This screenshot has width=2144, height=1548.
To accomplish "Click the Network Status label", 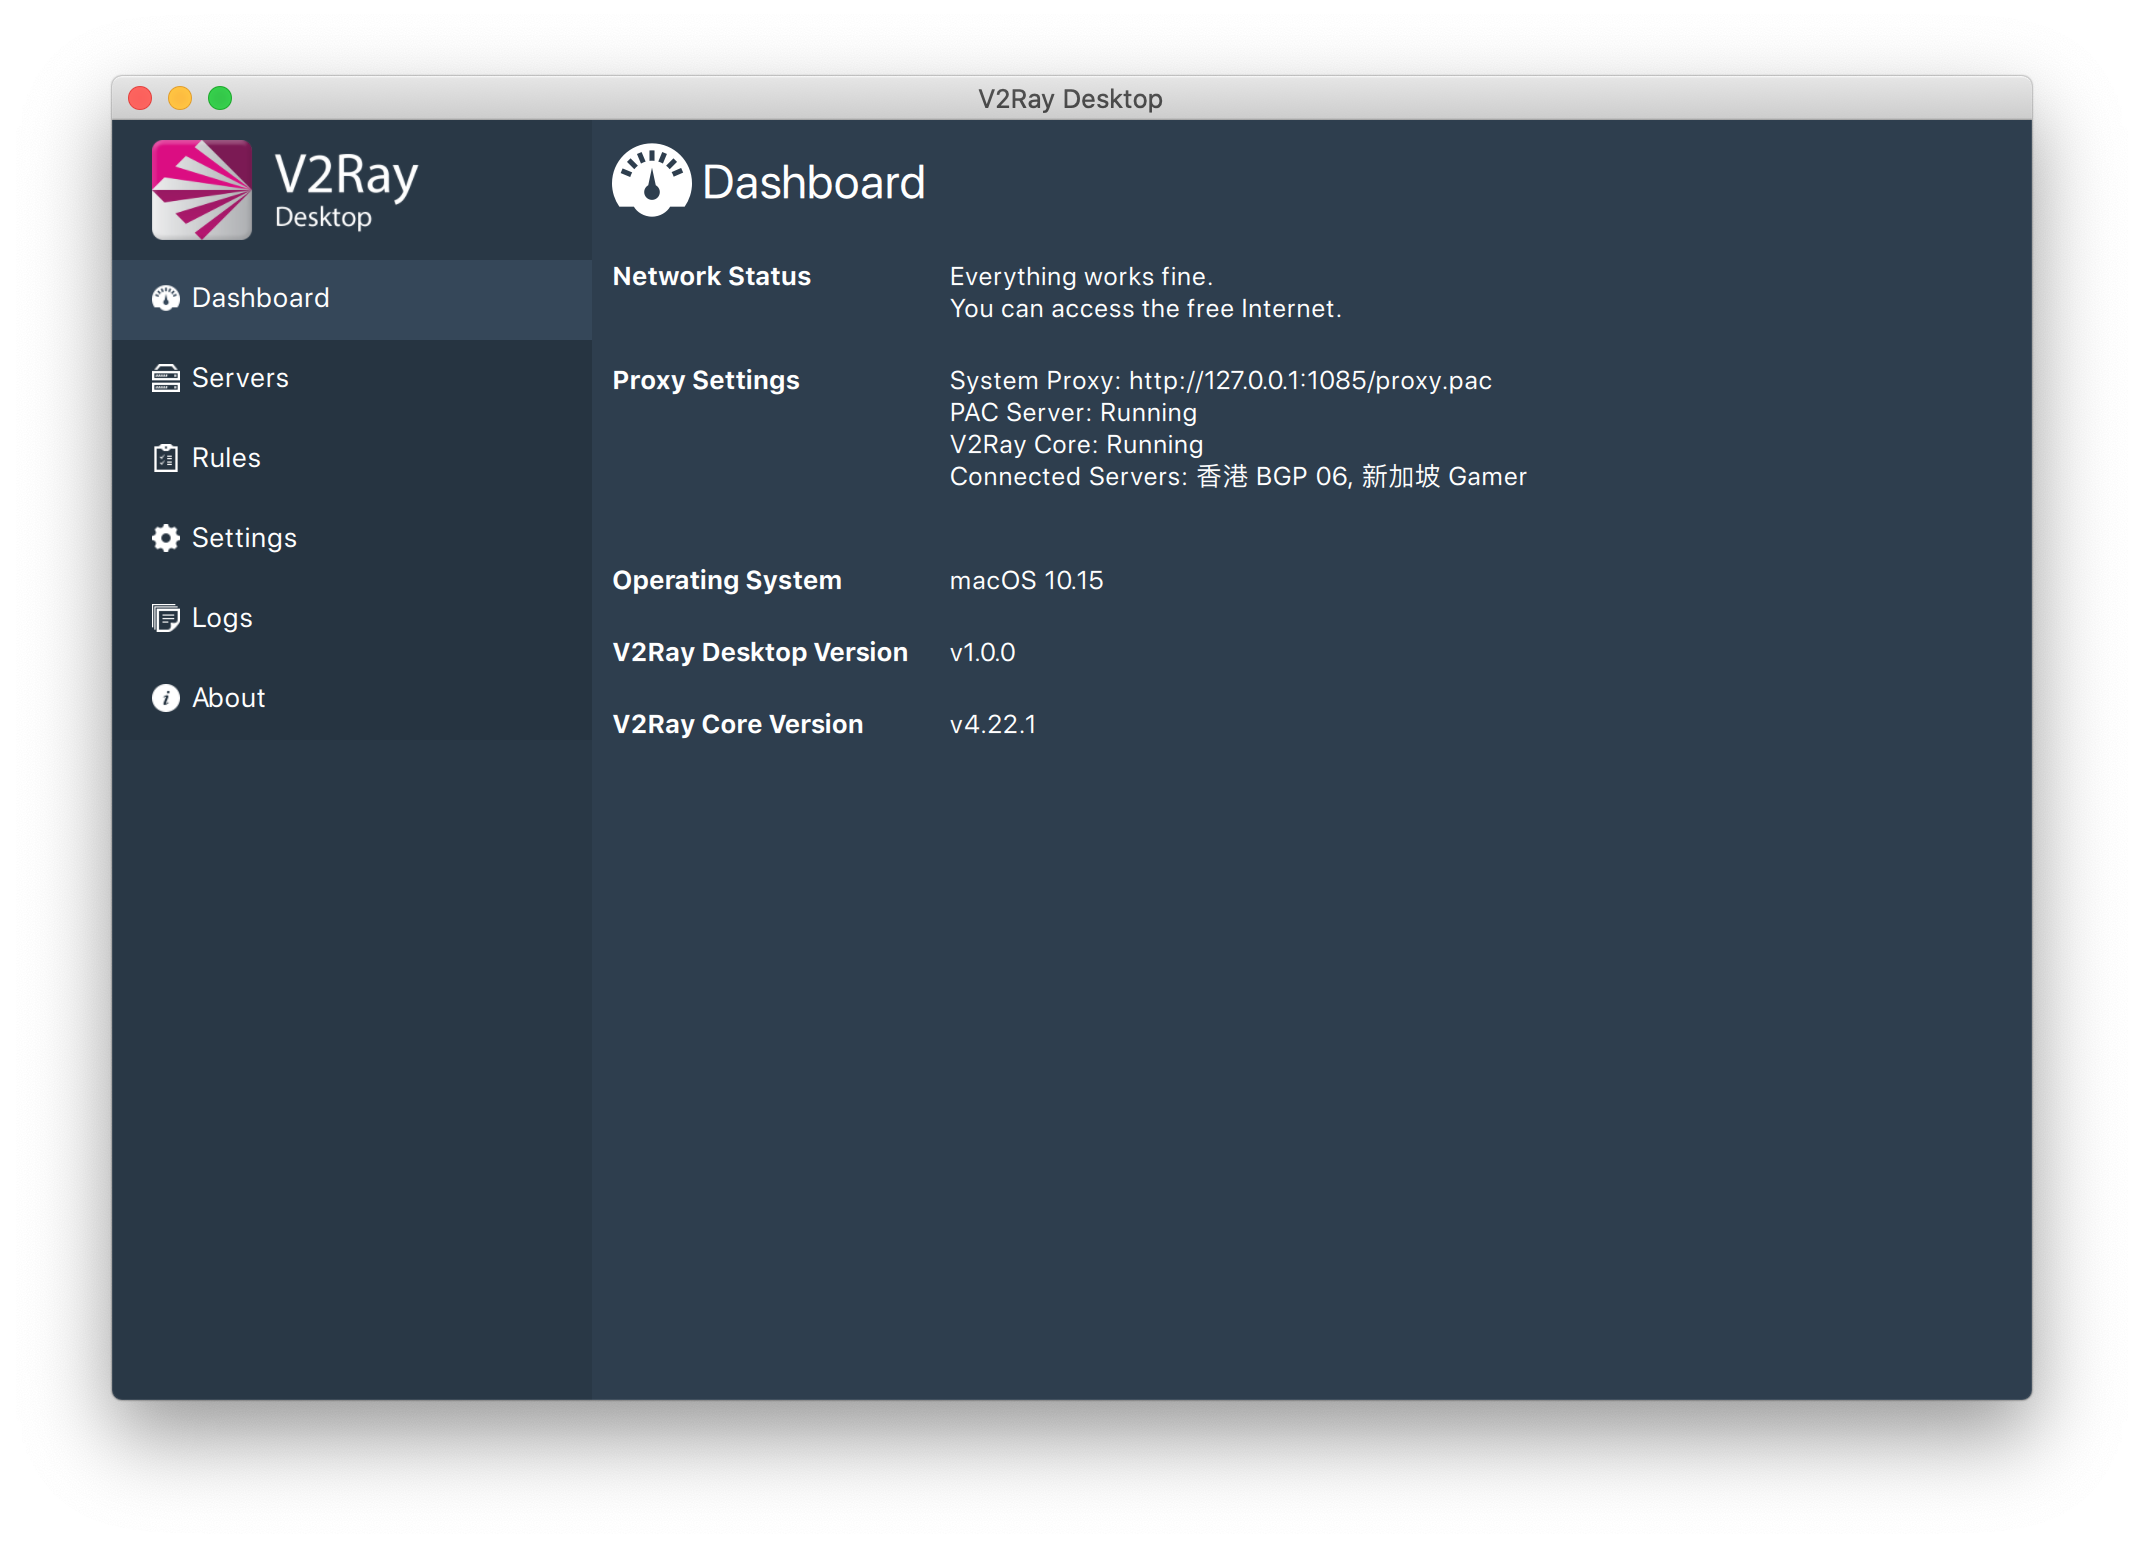I will coord(711,276).
